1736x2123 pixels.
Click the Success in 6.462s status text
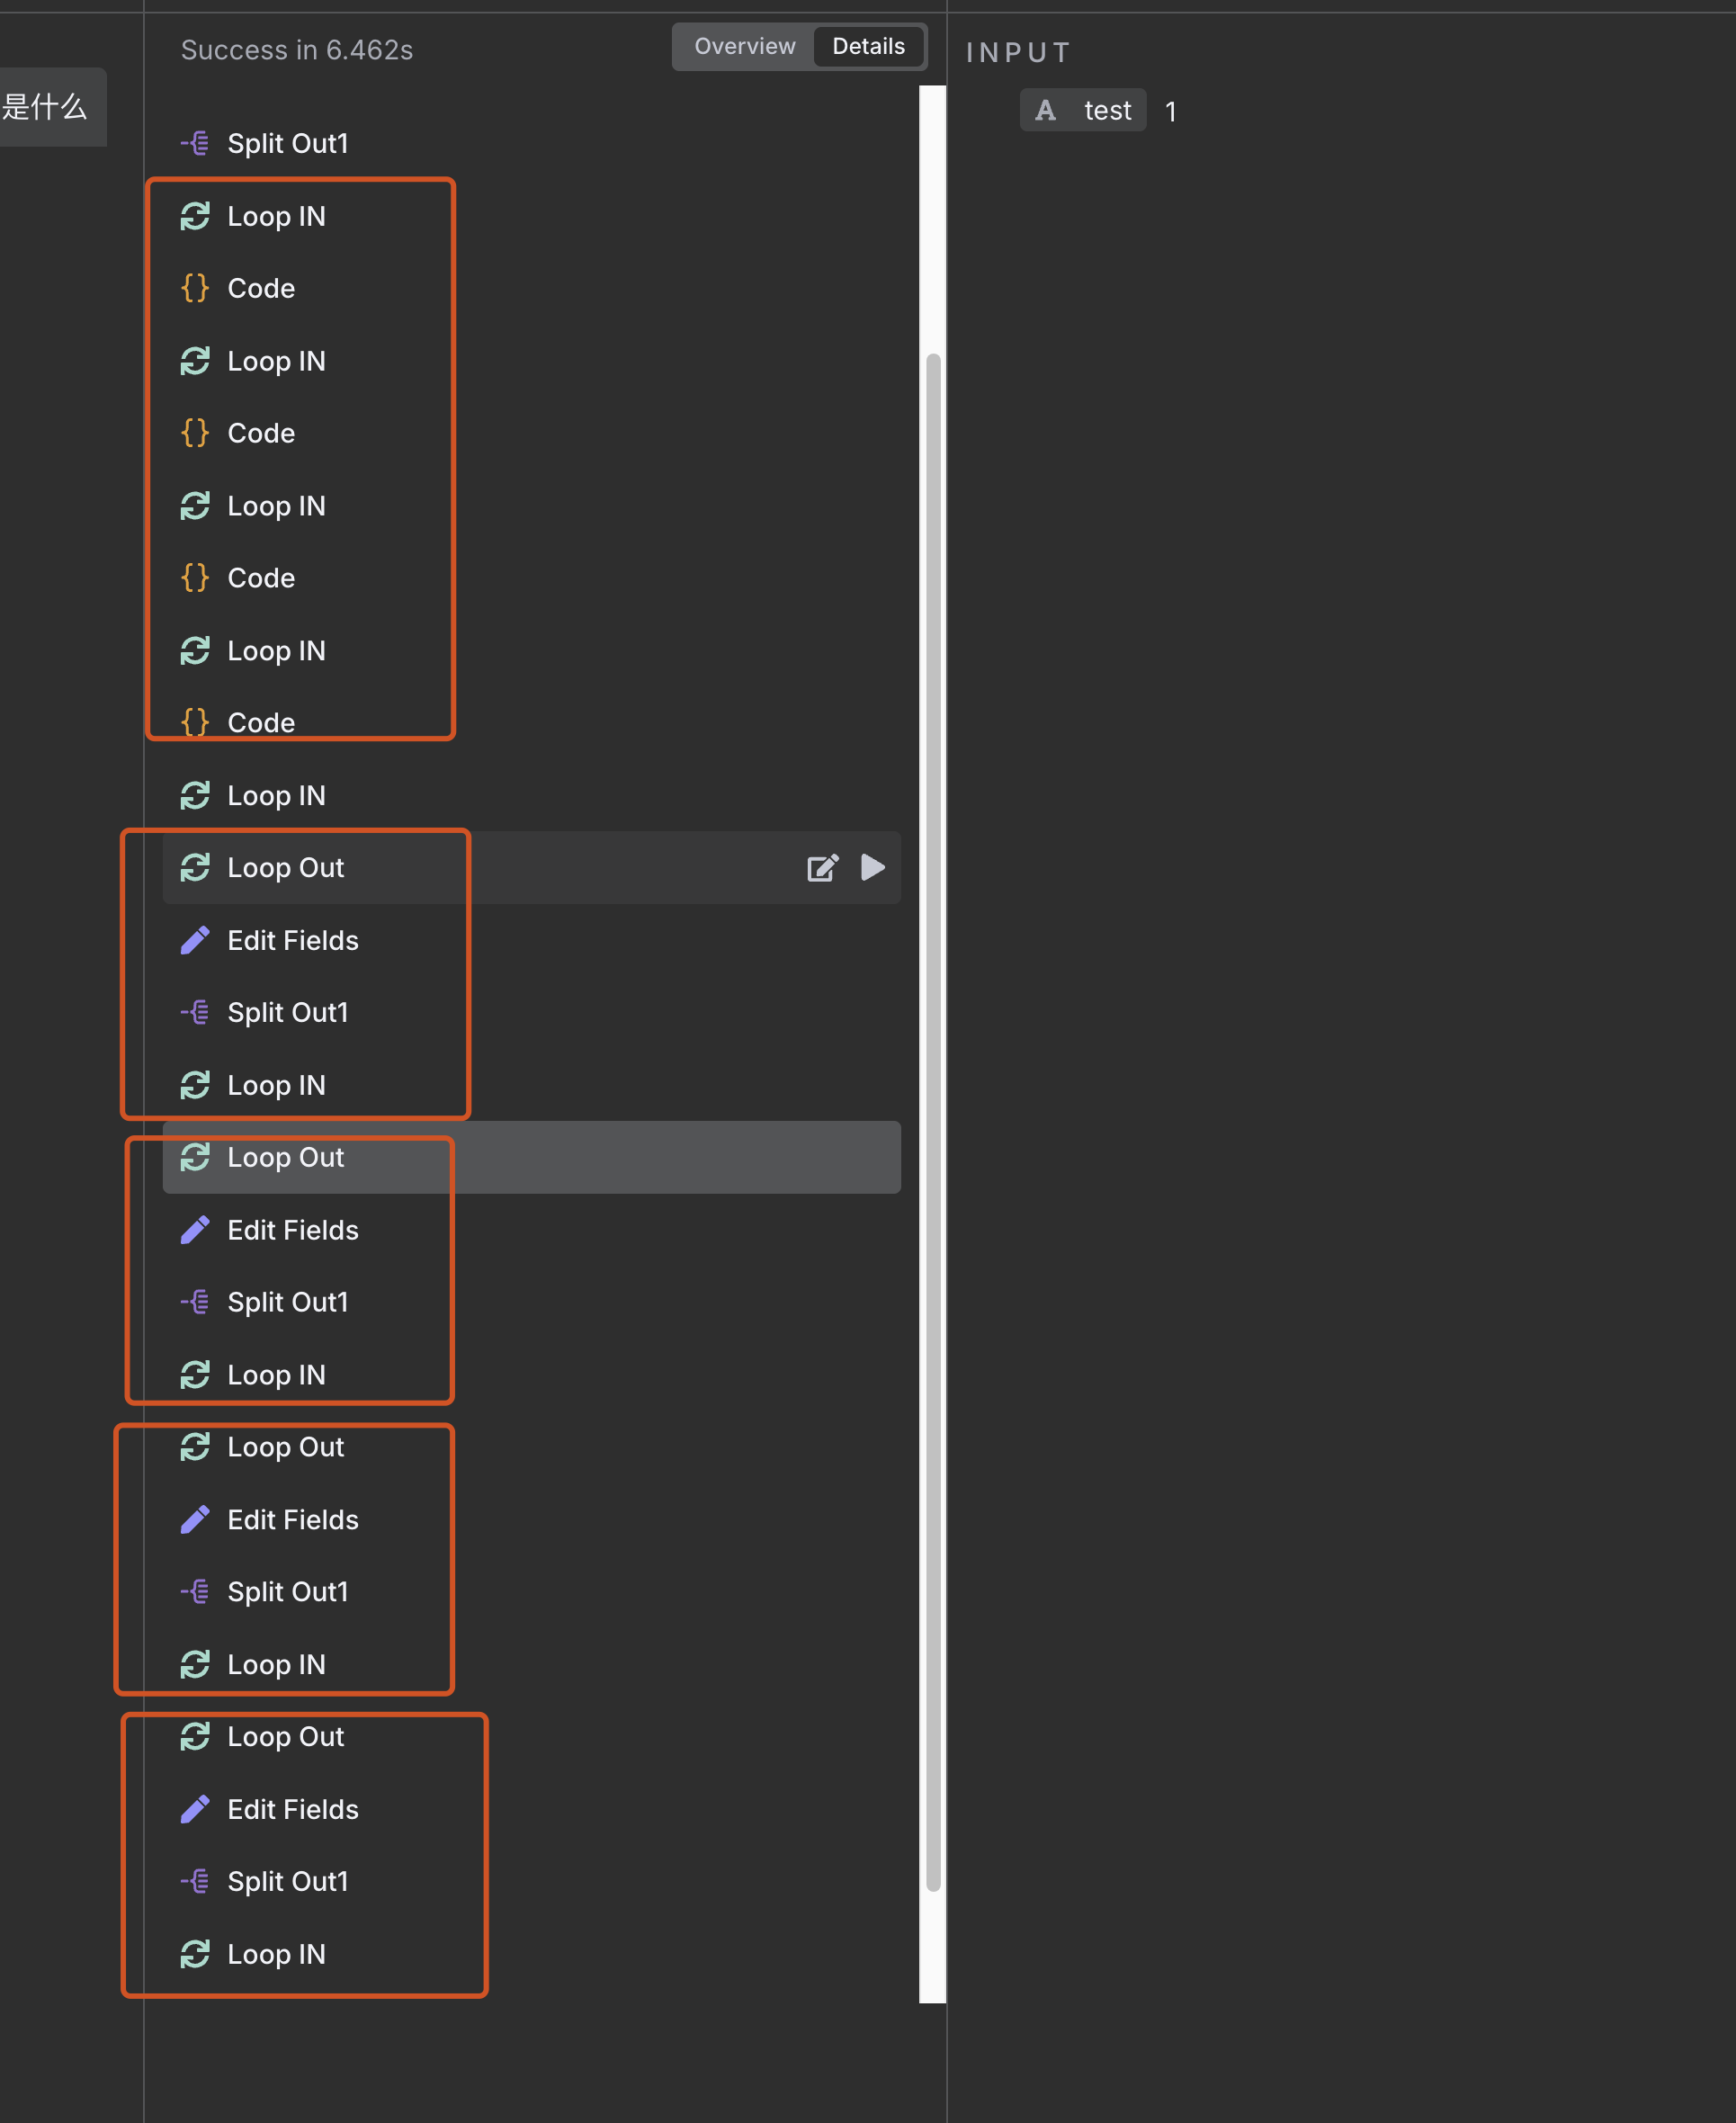[297, 49]
